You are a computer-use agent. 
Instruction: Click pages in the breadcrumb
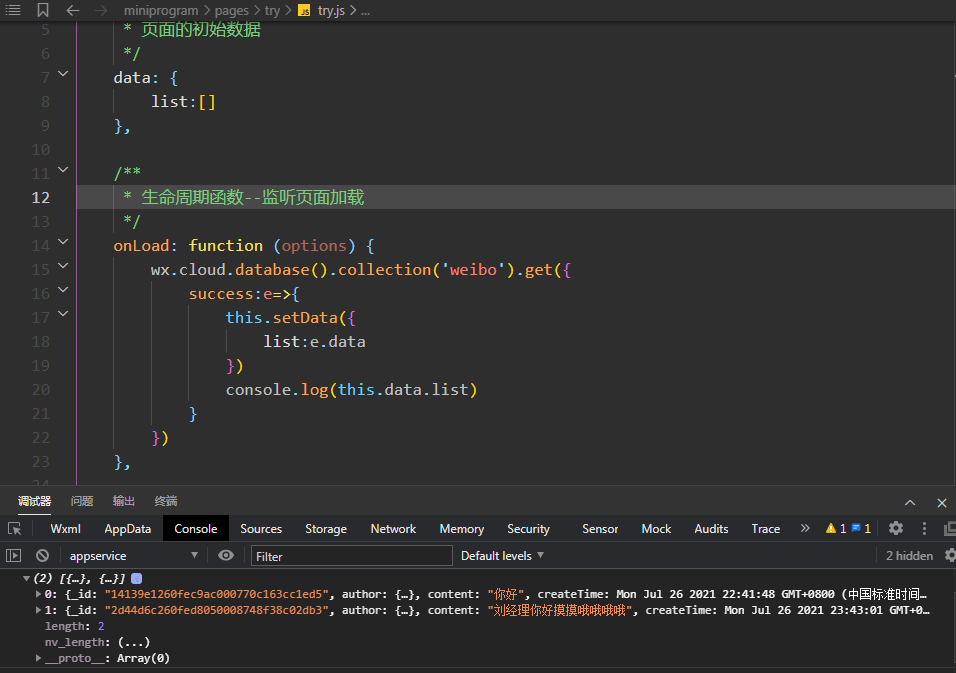click(x=232, y=10)
